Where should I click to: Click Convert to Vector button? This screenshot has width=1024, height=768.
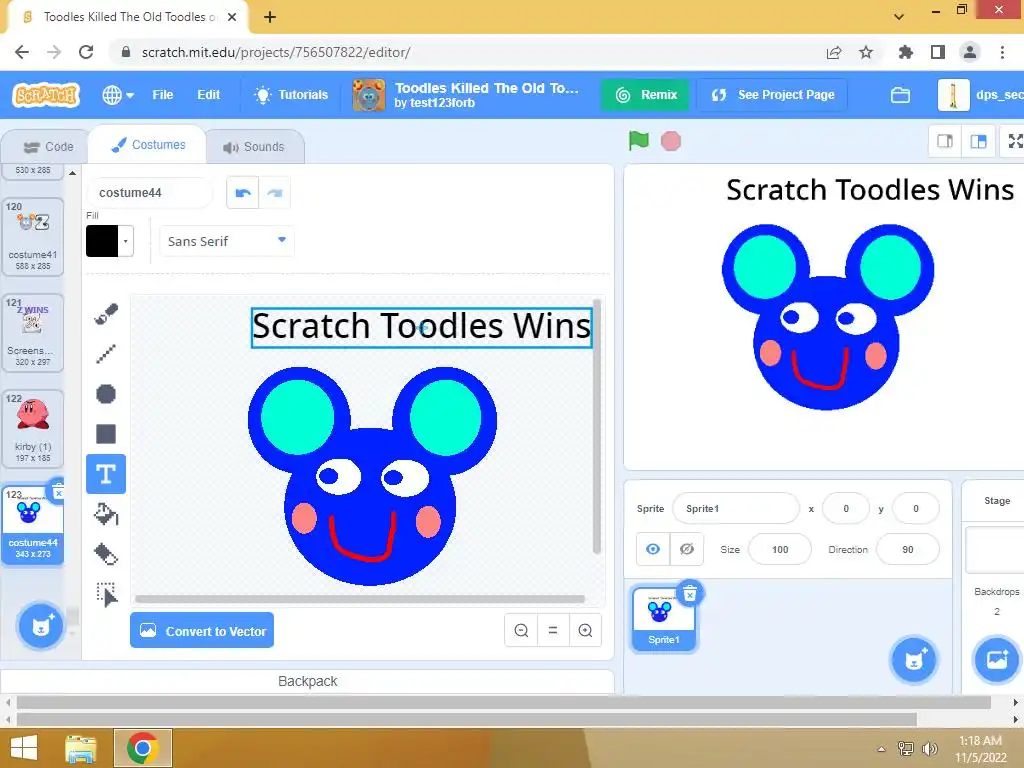202,630
